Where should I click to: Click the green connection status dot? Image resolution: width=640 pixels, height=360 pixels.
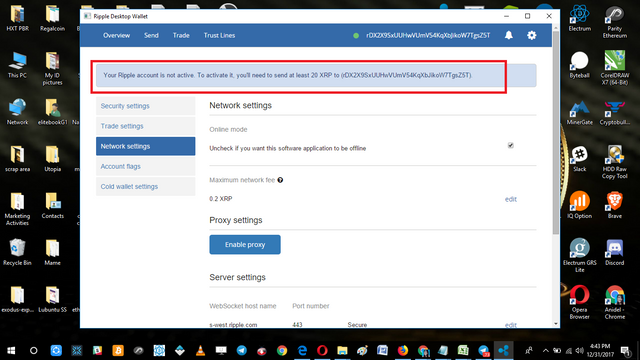[x=356, y=36]
